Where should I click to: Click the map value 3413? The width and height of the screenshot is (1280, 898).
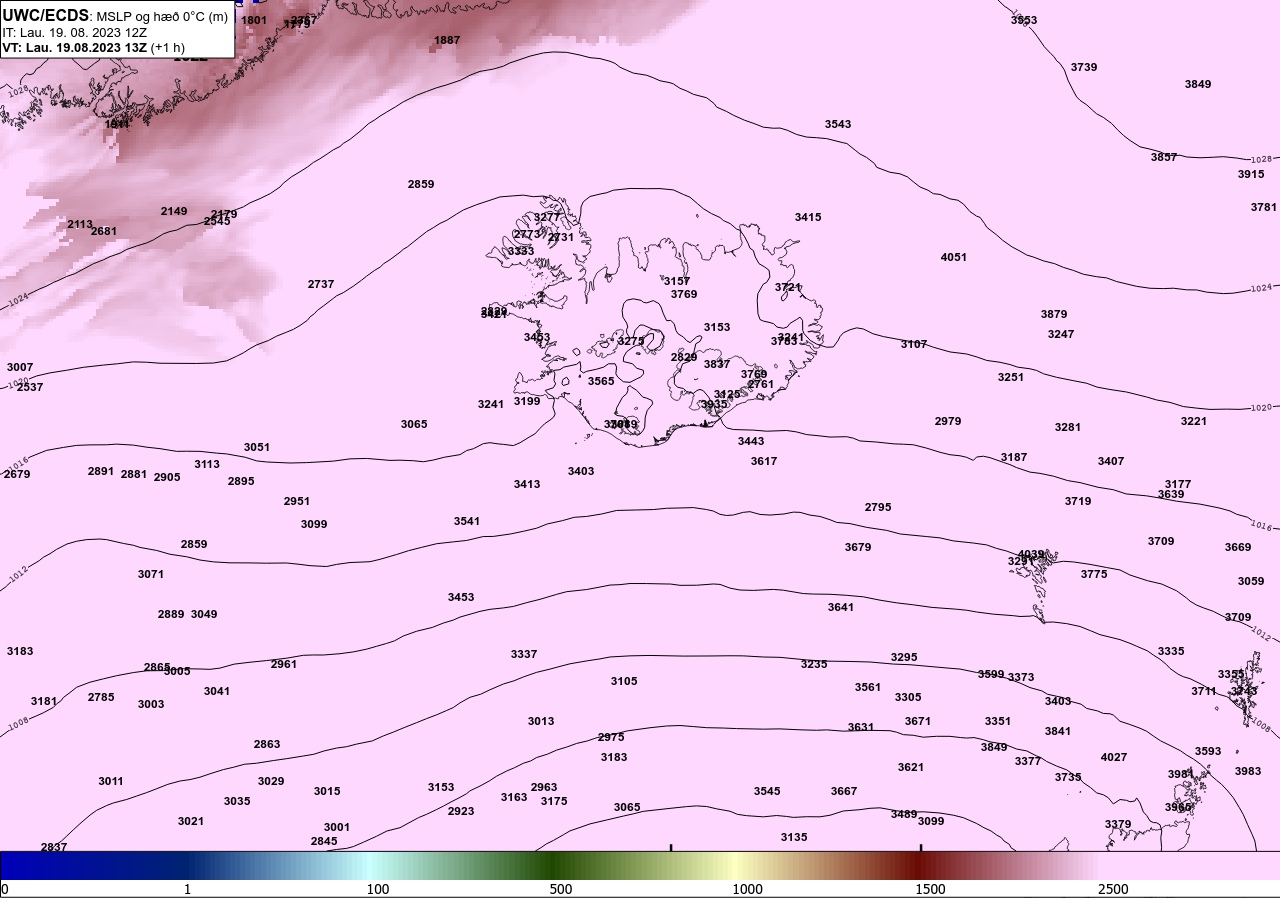coord(527,484)
